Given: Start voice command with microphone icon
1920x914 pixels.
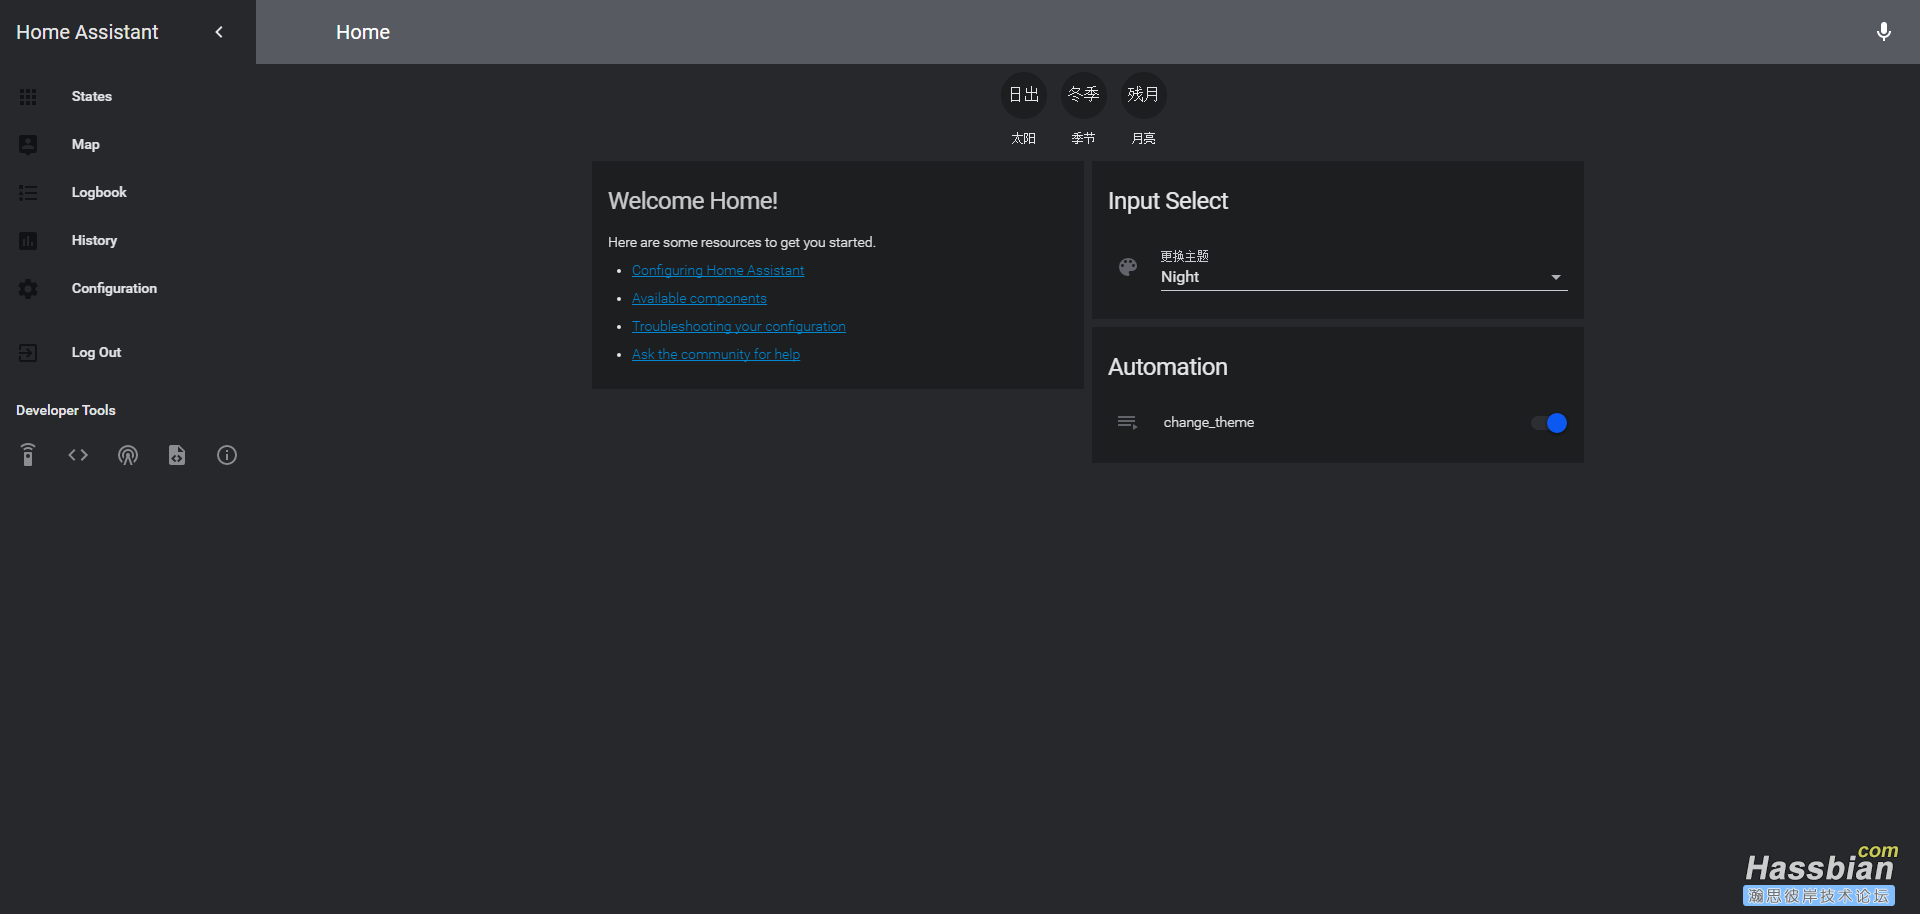Looking at the screenshot, I should 1884,32.
